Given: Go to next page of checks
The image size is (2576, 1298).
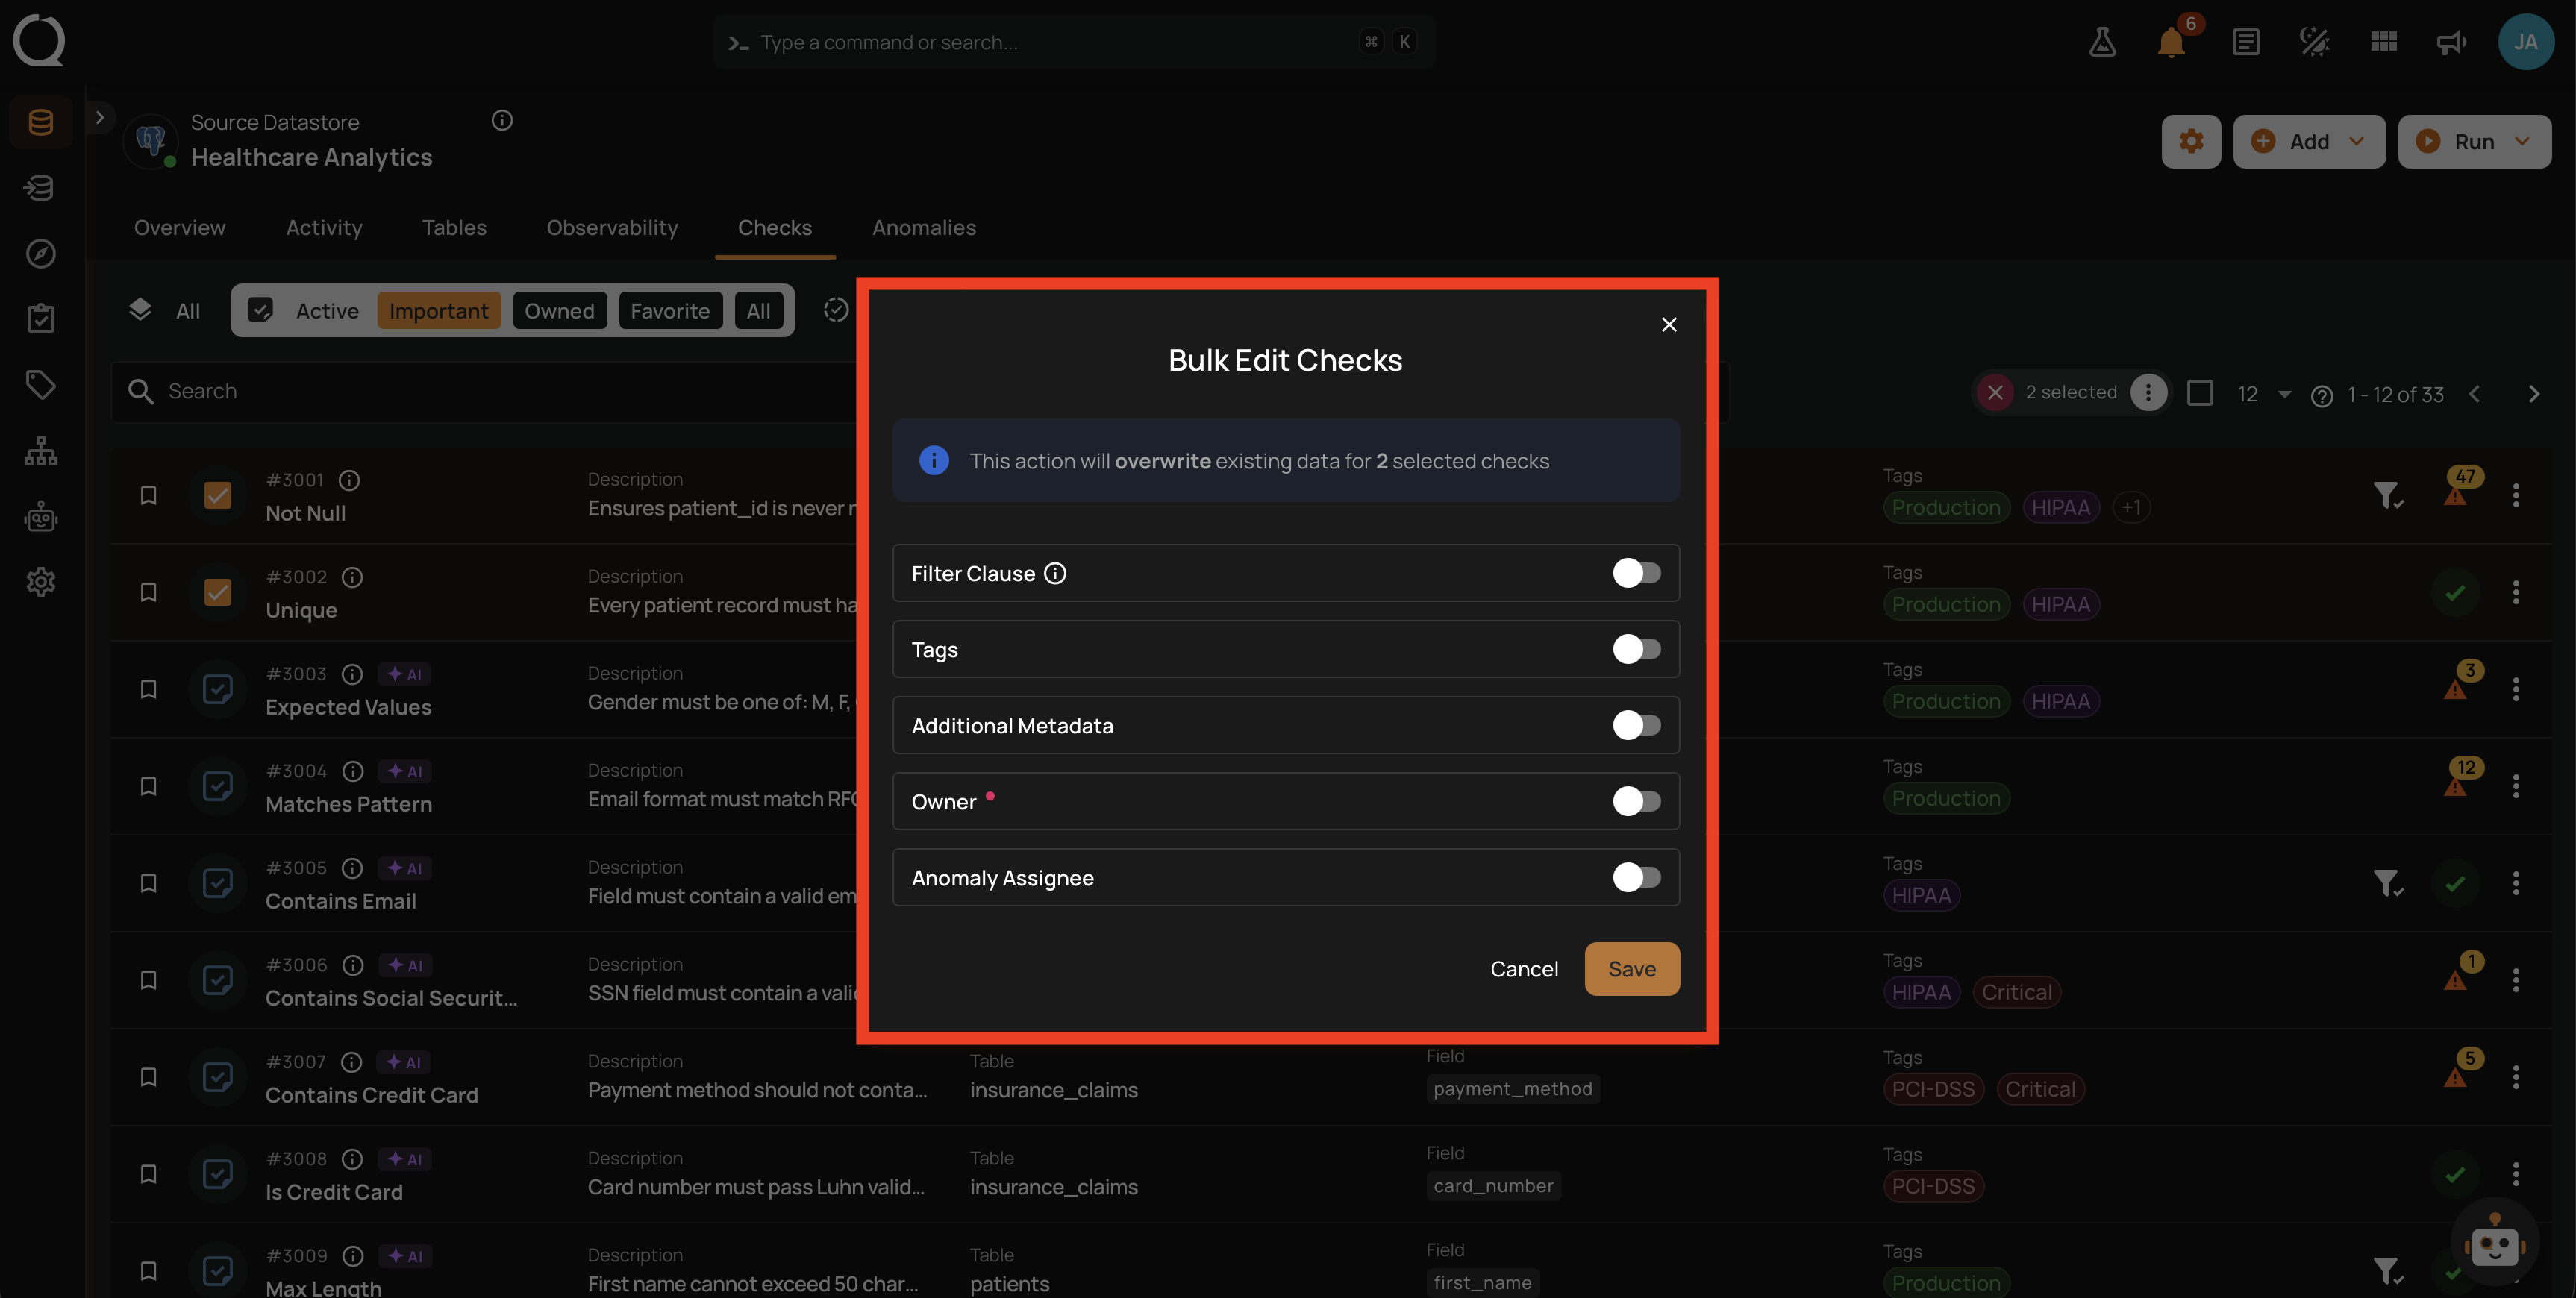Looking at the screenshot, I should (2533, 394).
